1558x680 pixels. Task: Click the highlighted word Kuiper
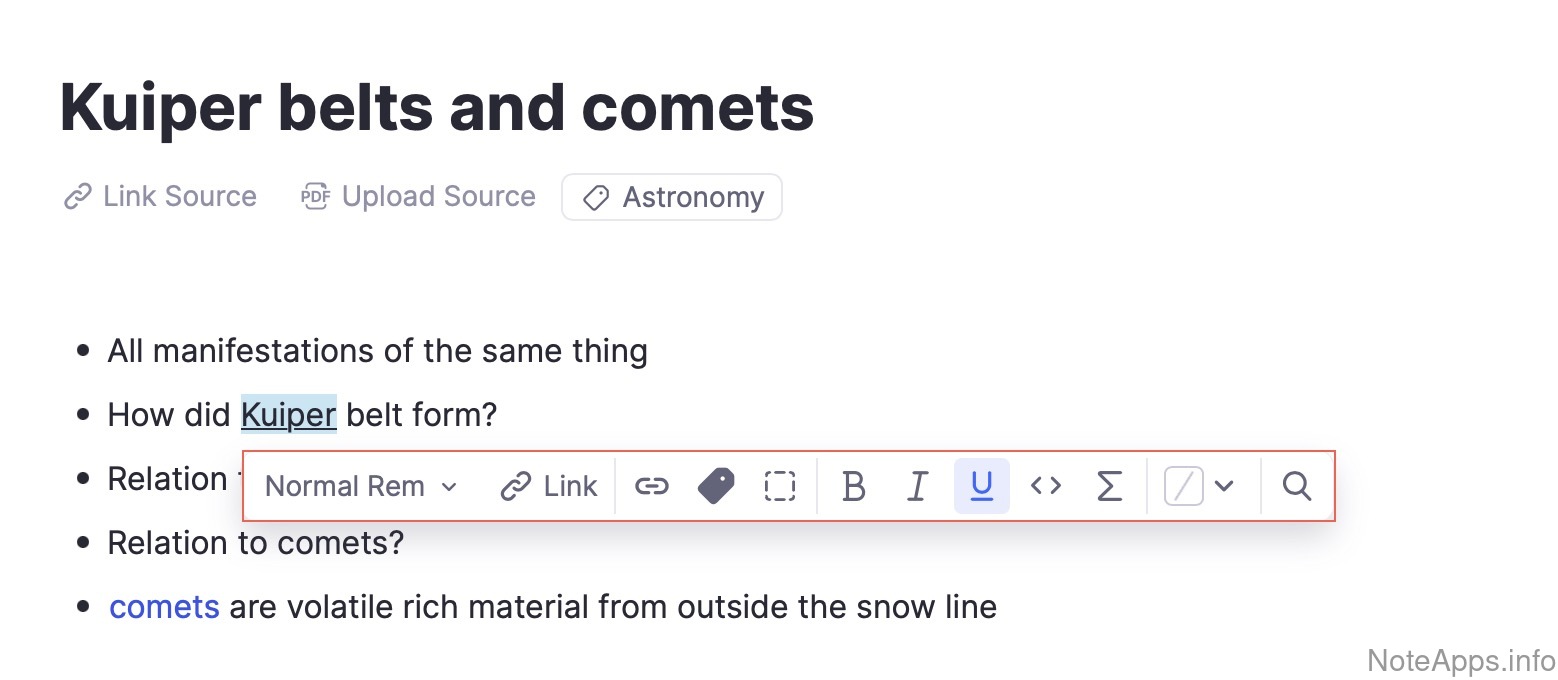(288, 414)
